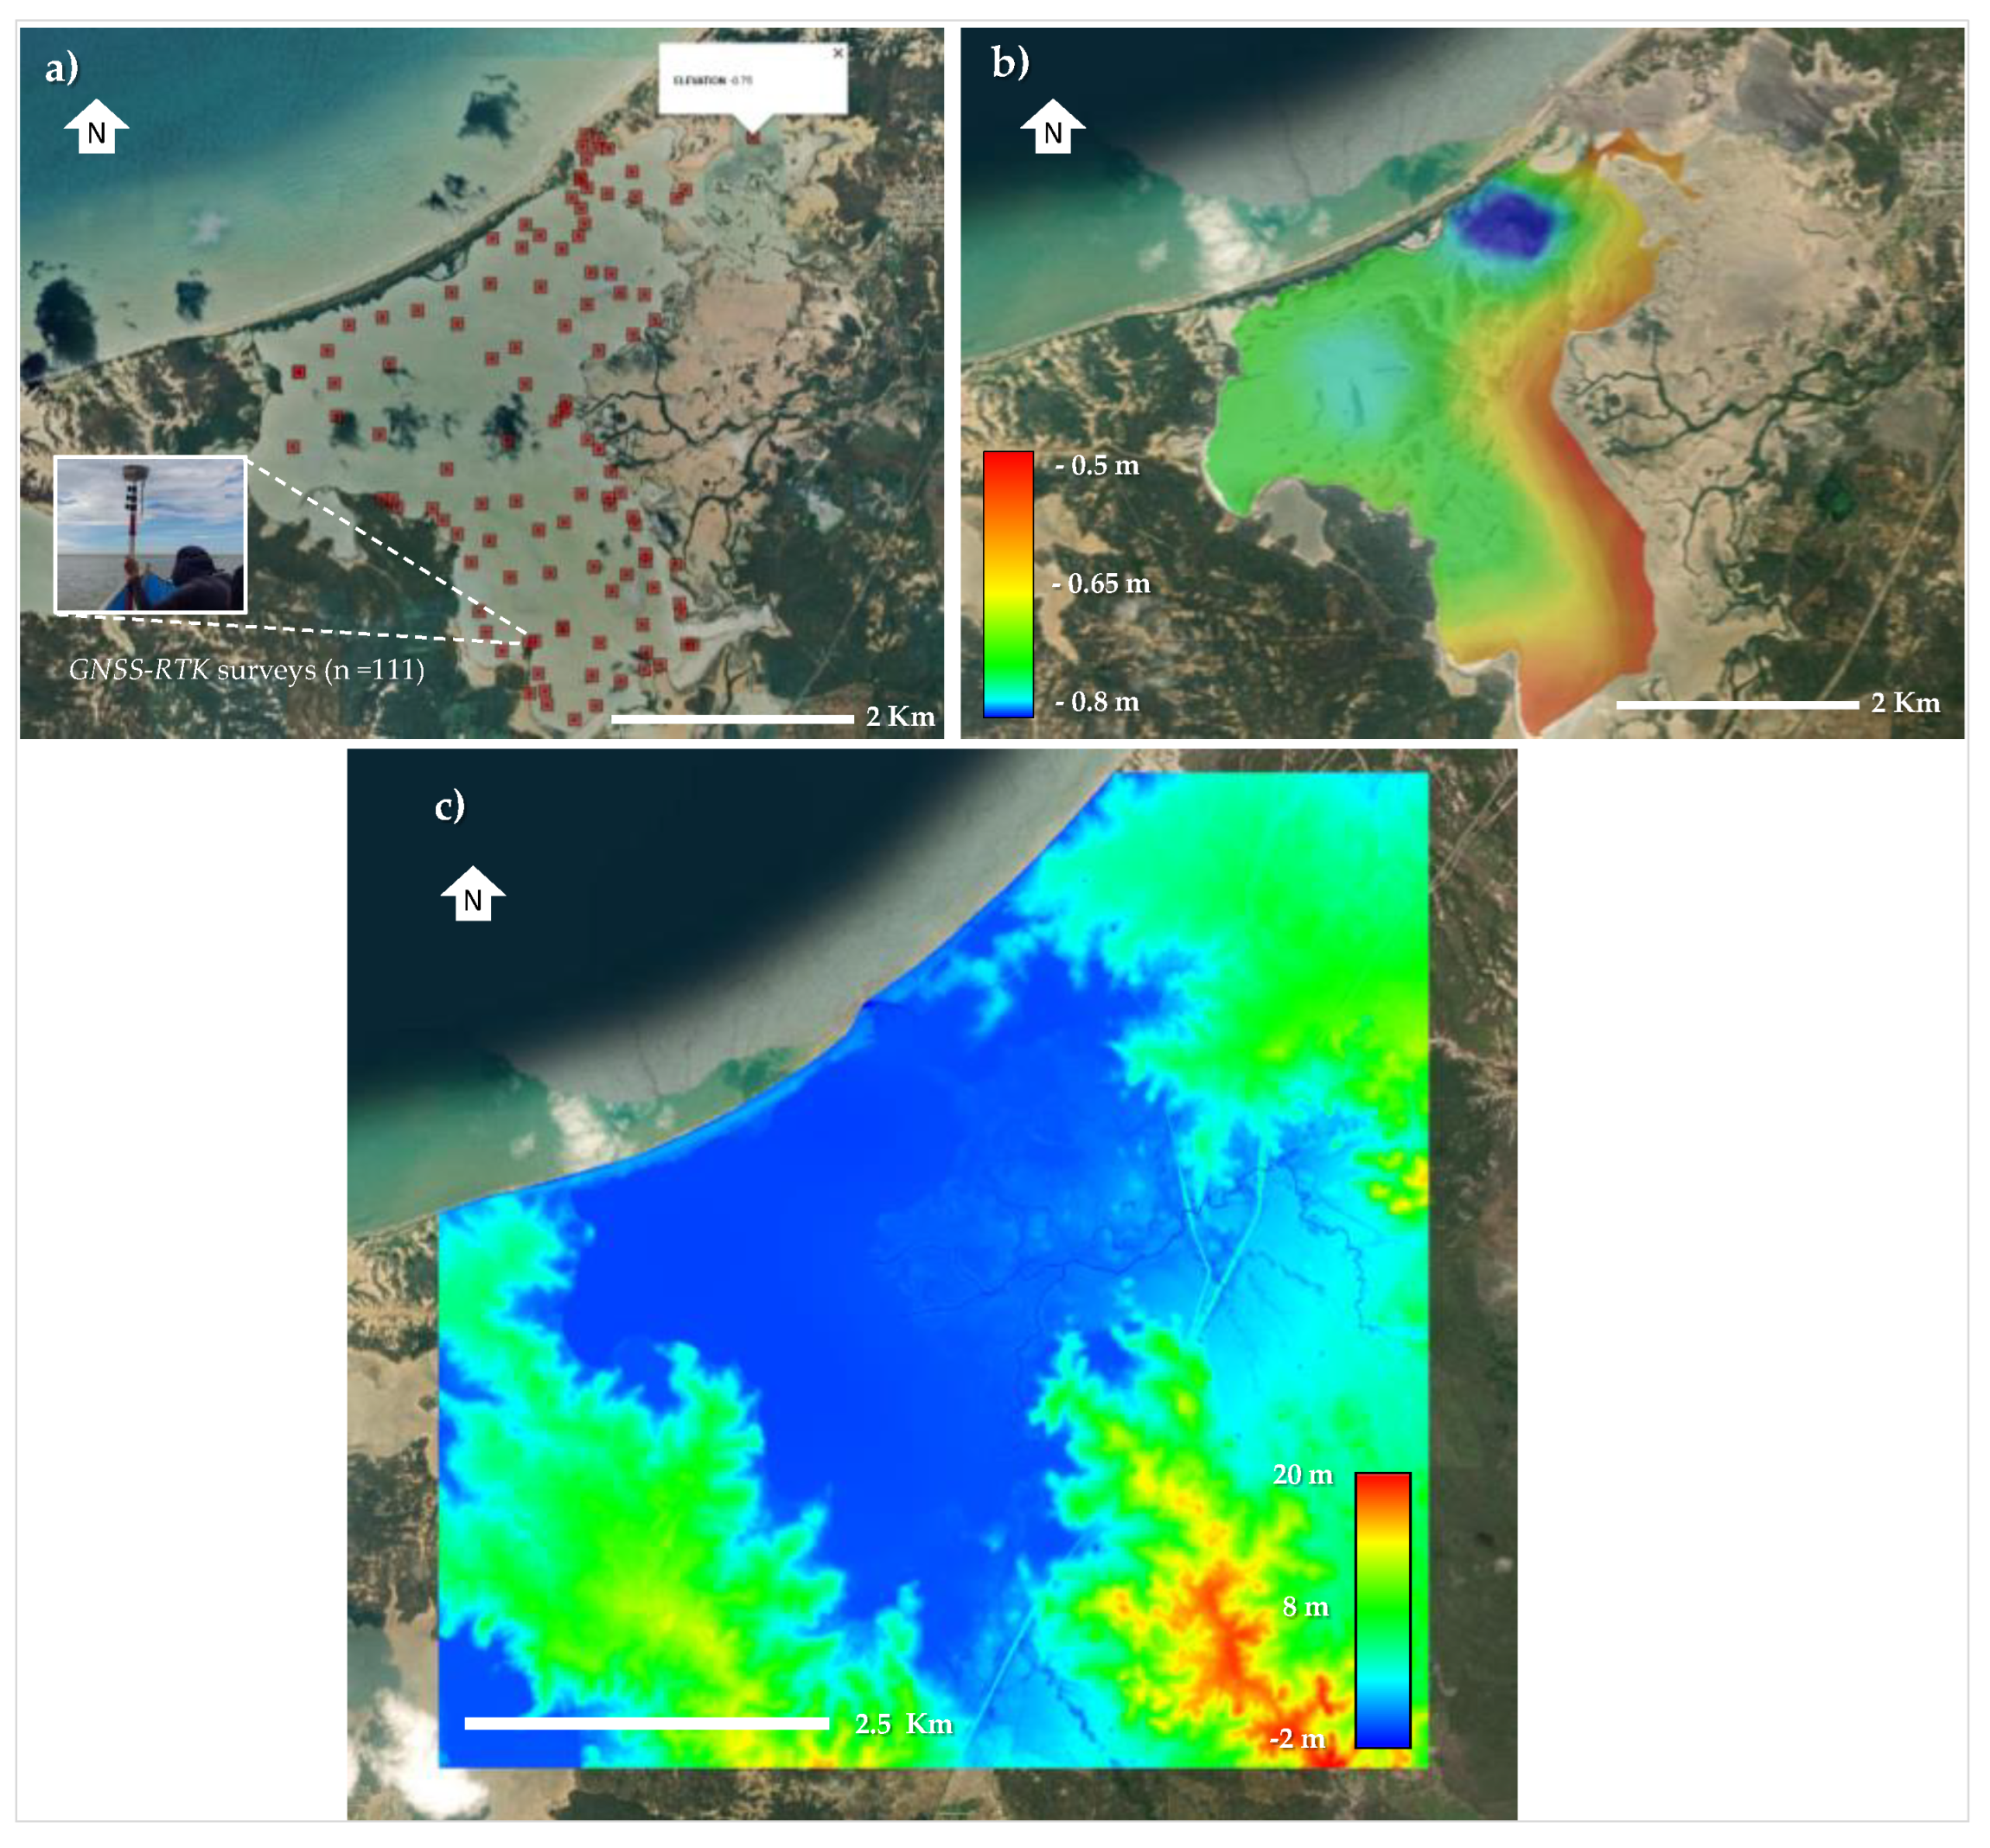This screenshot has height=1848, width=1990.
Task: Click the - 0.65 m legend label
Action: pos(1101,584)
